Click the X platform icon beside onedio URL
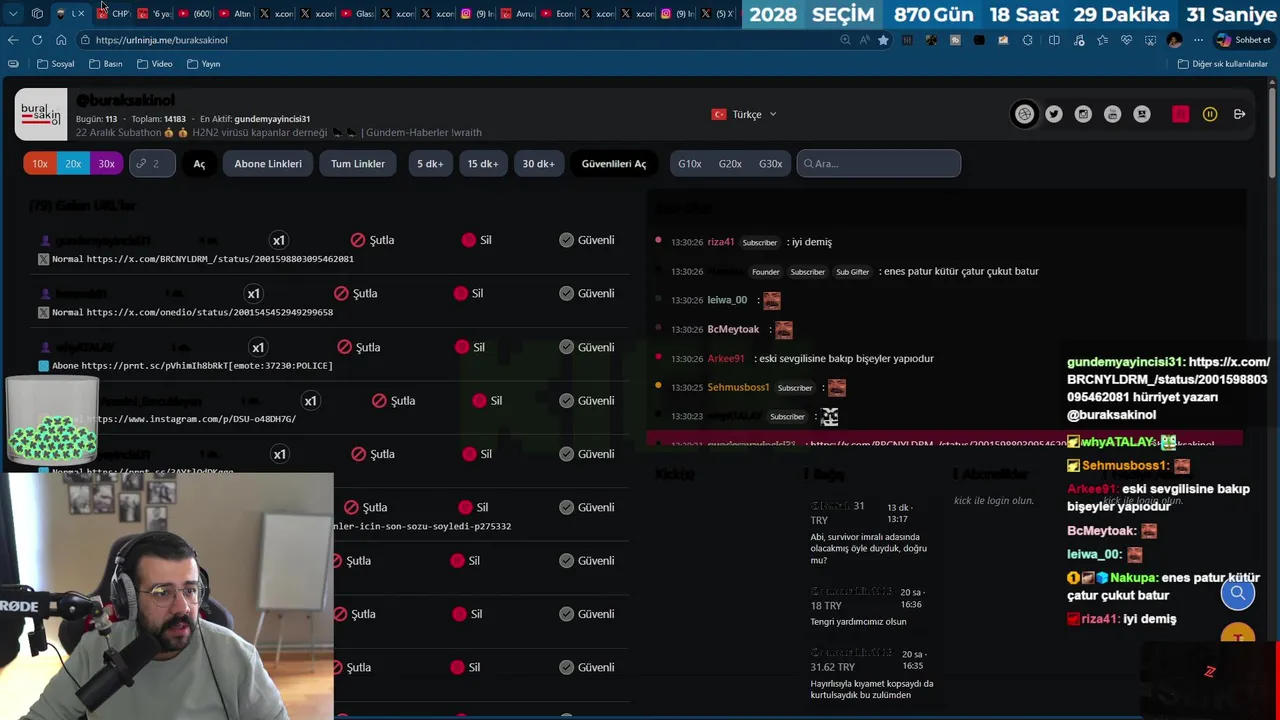 pyautogui.click(x=43, y=312)
